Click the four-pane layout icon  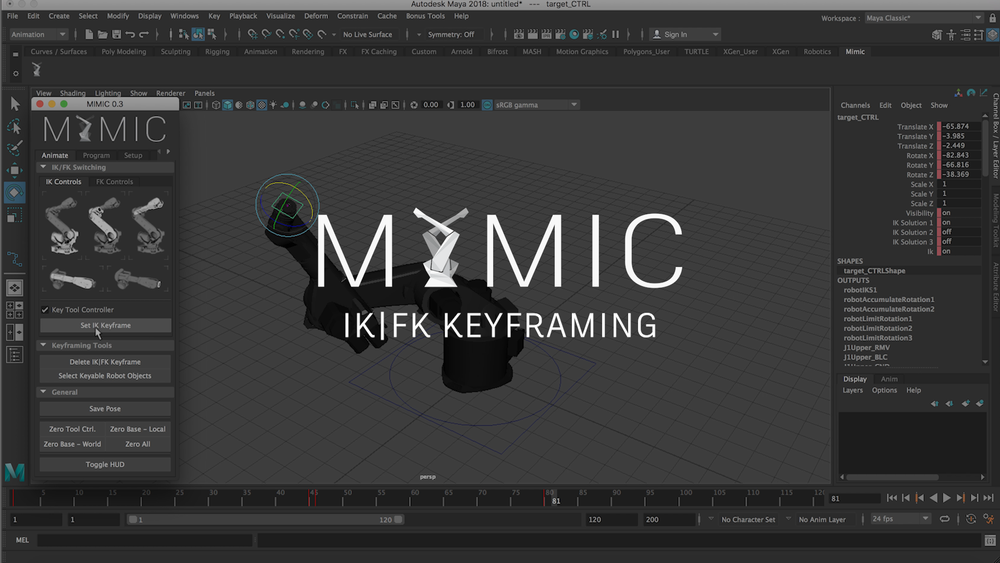pyautogui.click(x=15, y=310)
